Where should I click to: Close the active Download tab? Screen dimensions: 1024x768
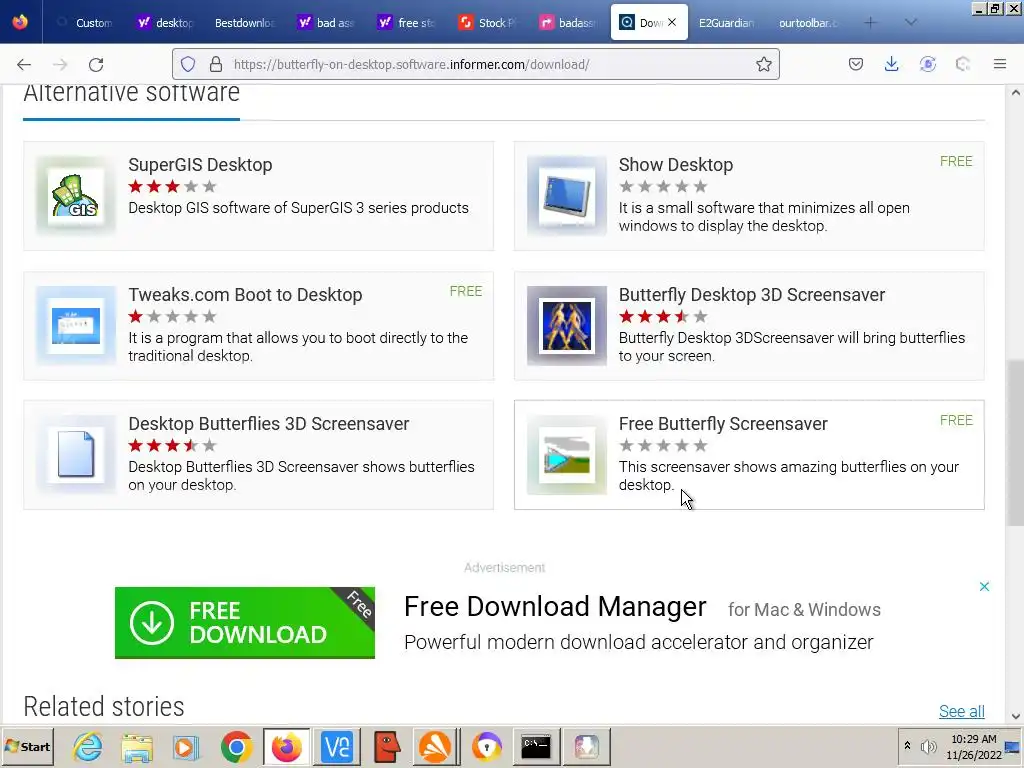tap(672, 23)
